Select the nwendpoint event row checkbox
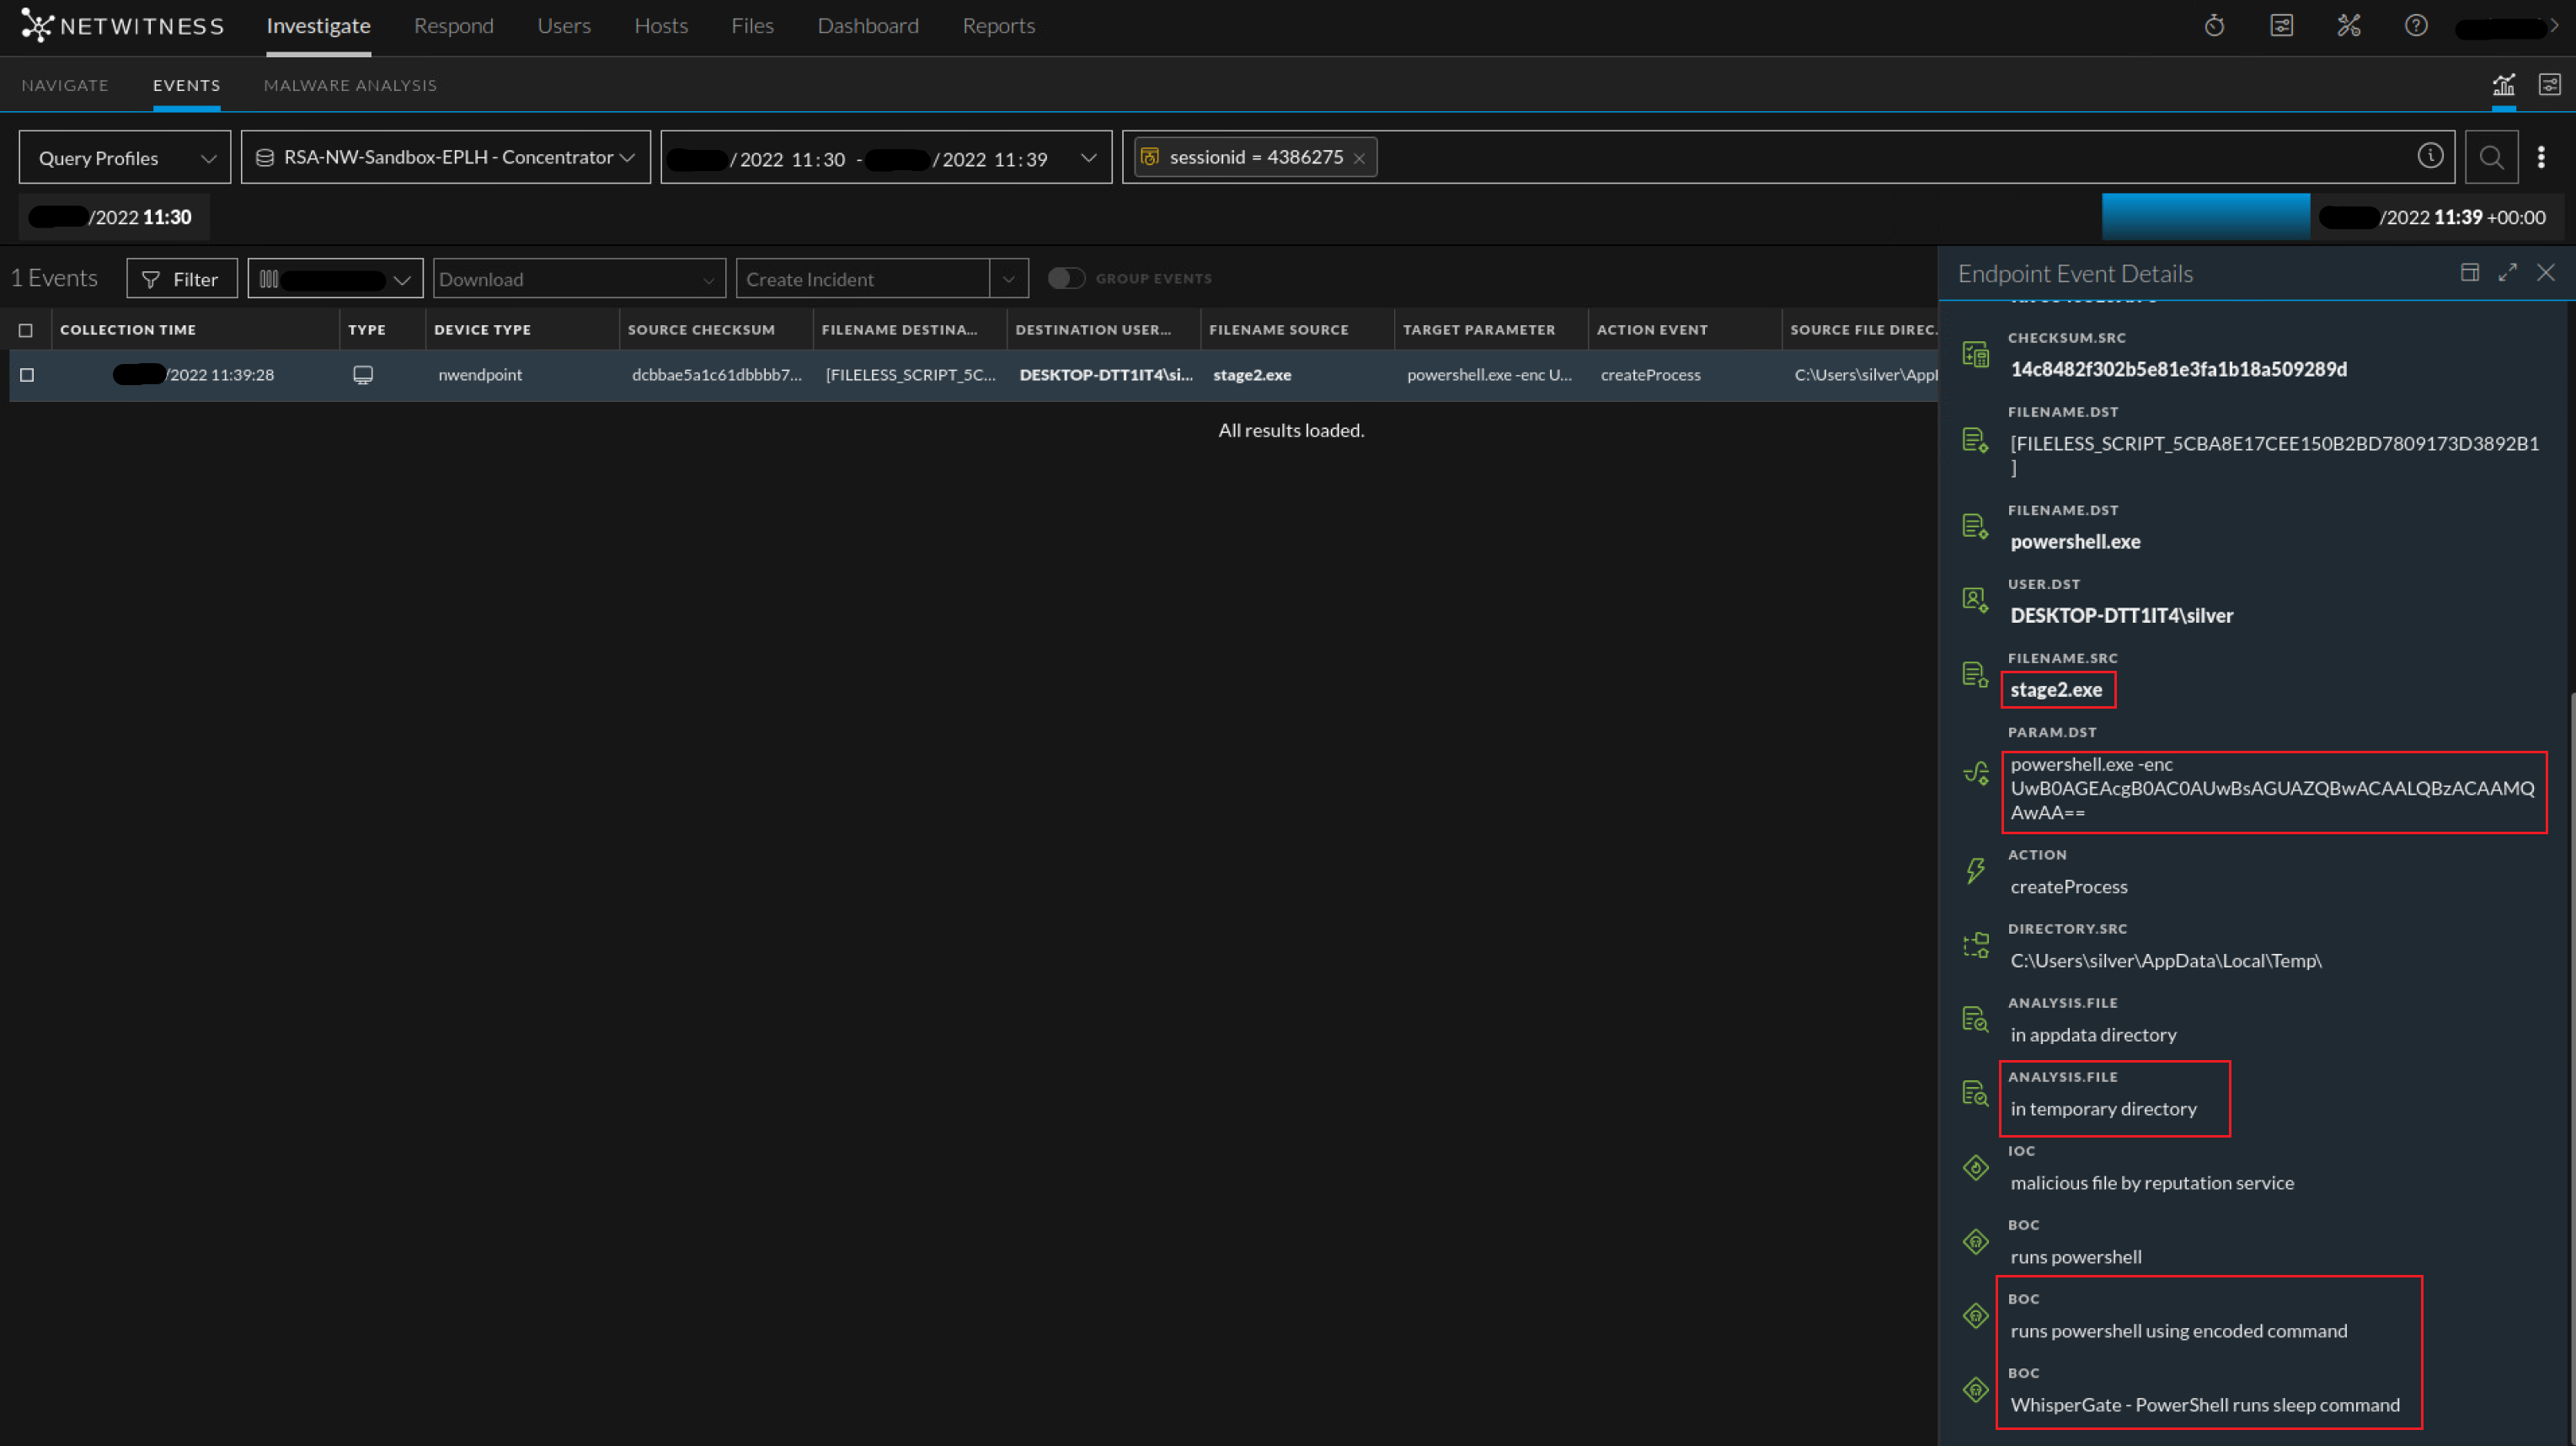 point(27,375)
